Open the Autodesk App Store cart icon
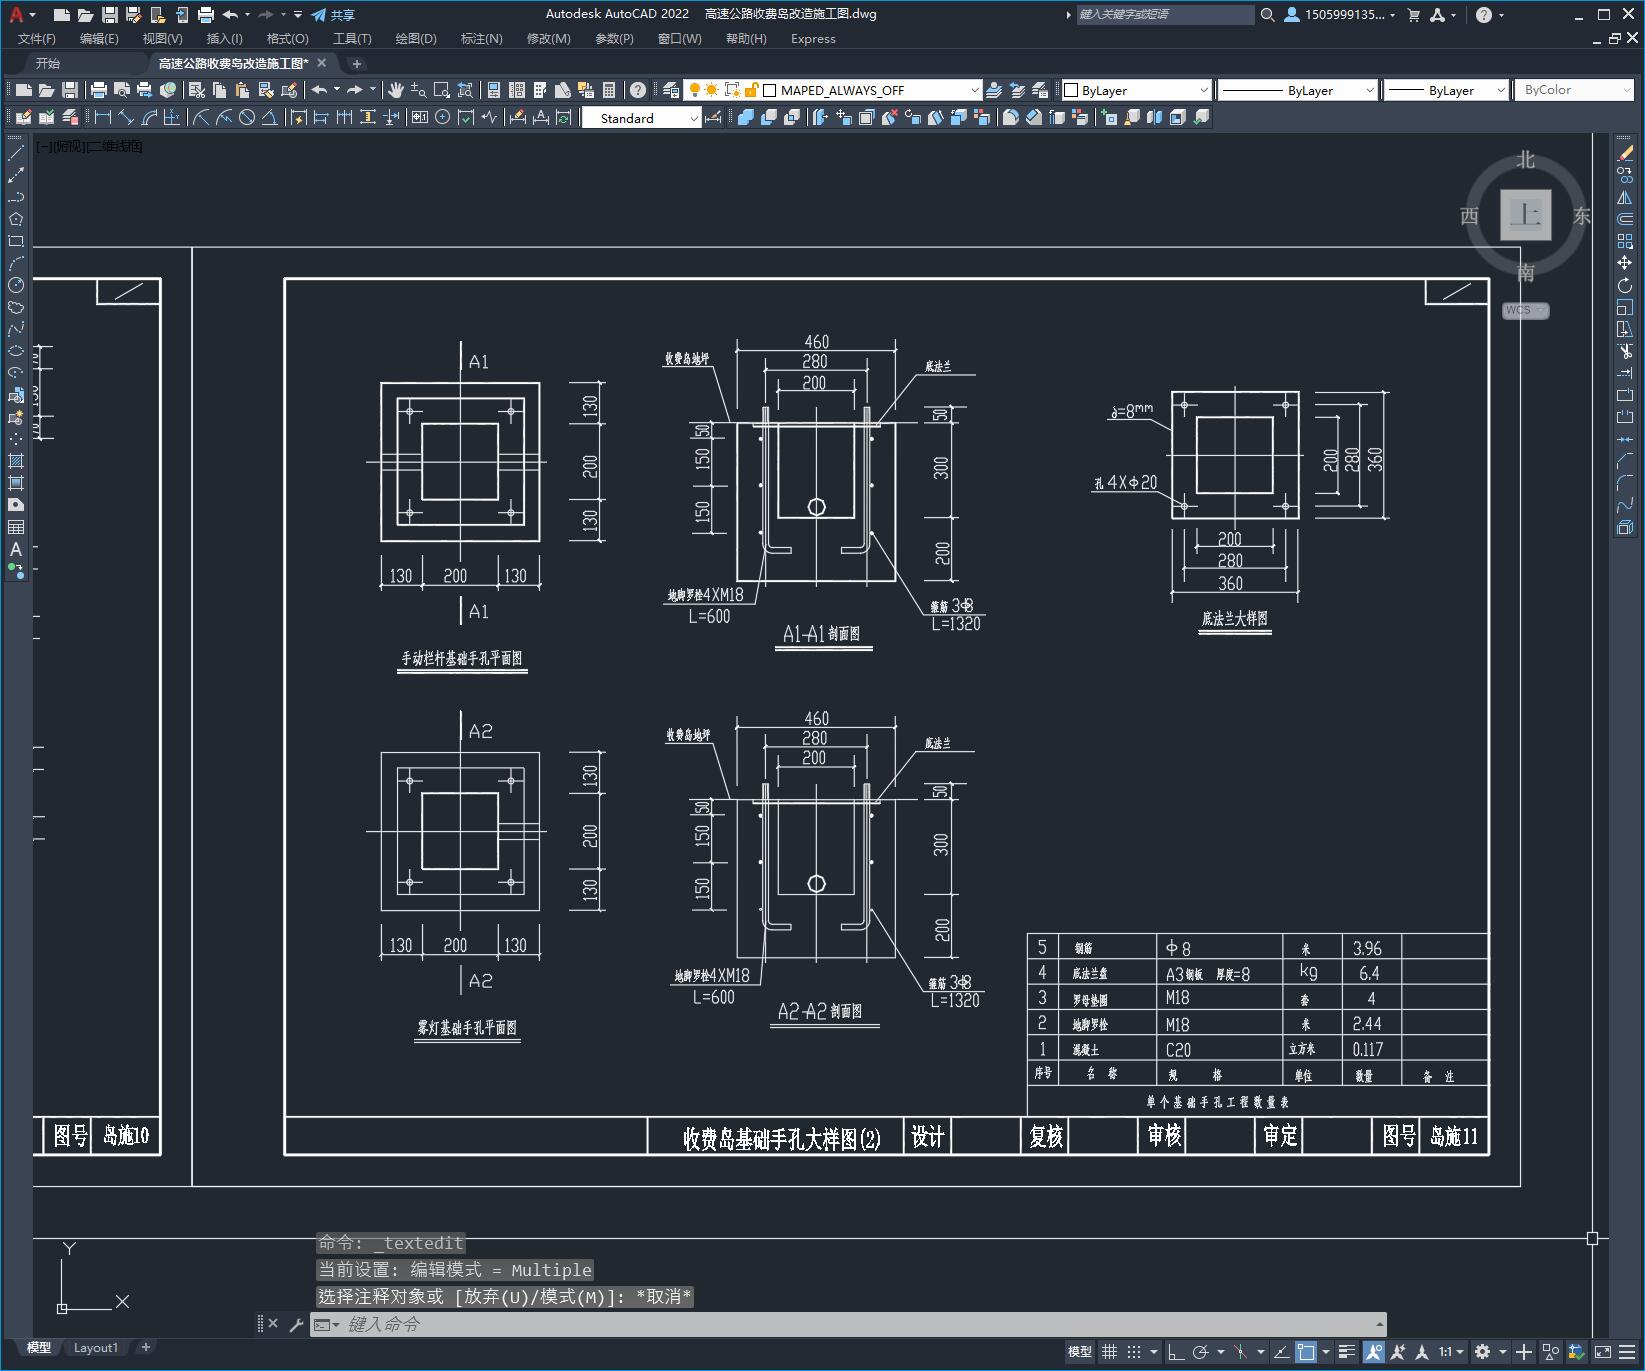This screenshot has width=1645, height=1371. pos(1414,15)
